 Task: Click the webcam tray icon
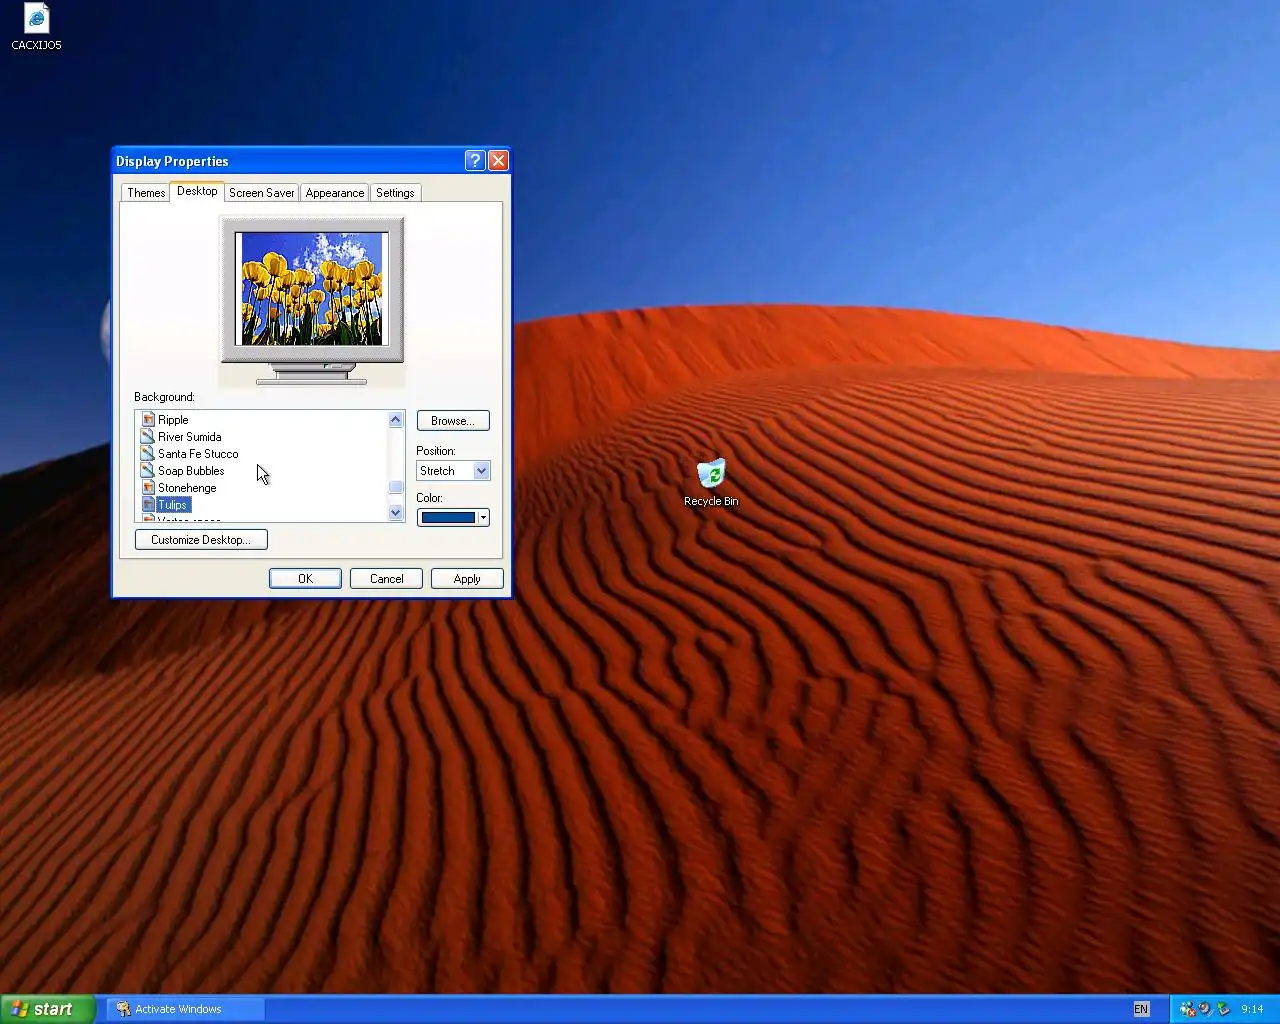pyautogui.click(x=1205, y=1009)
